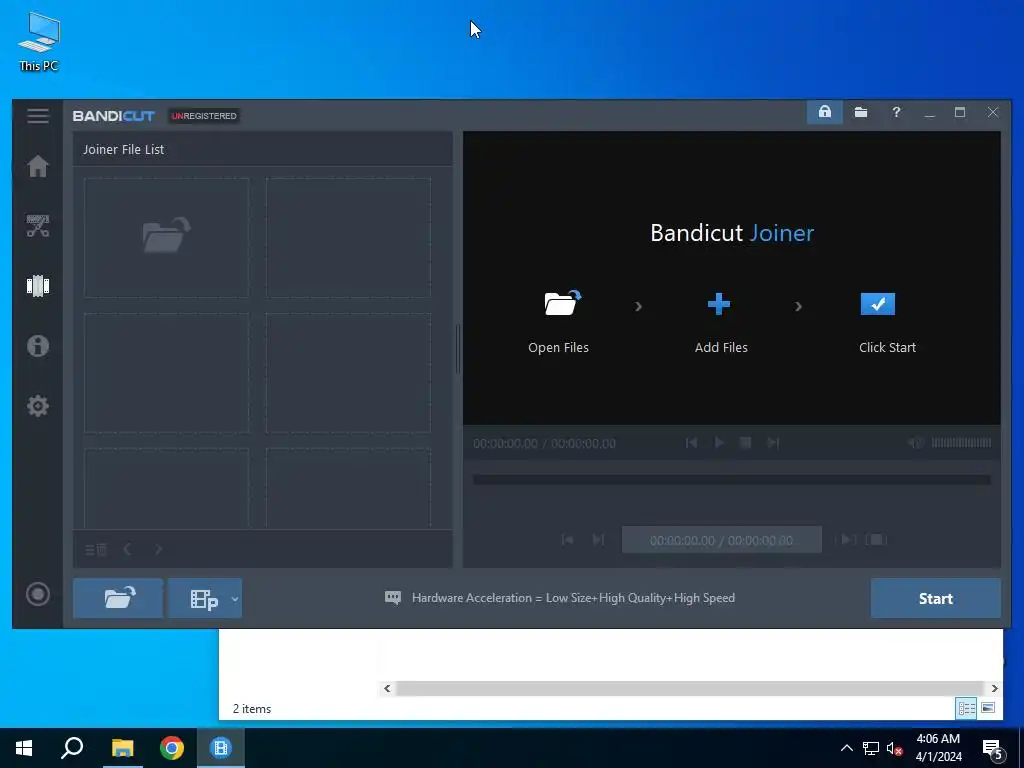Click Open Files icon in preview

coord(562,303)
